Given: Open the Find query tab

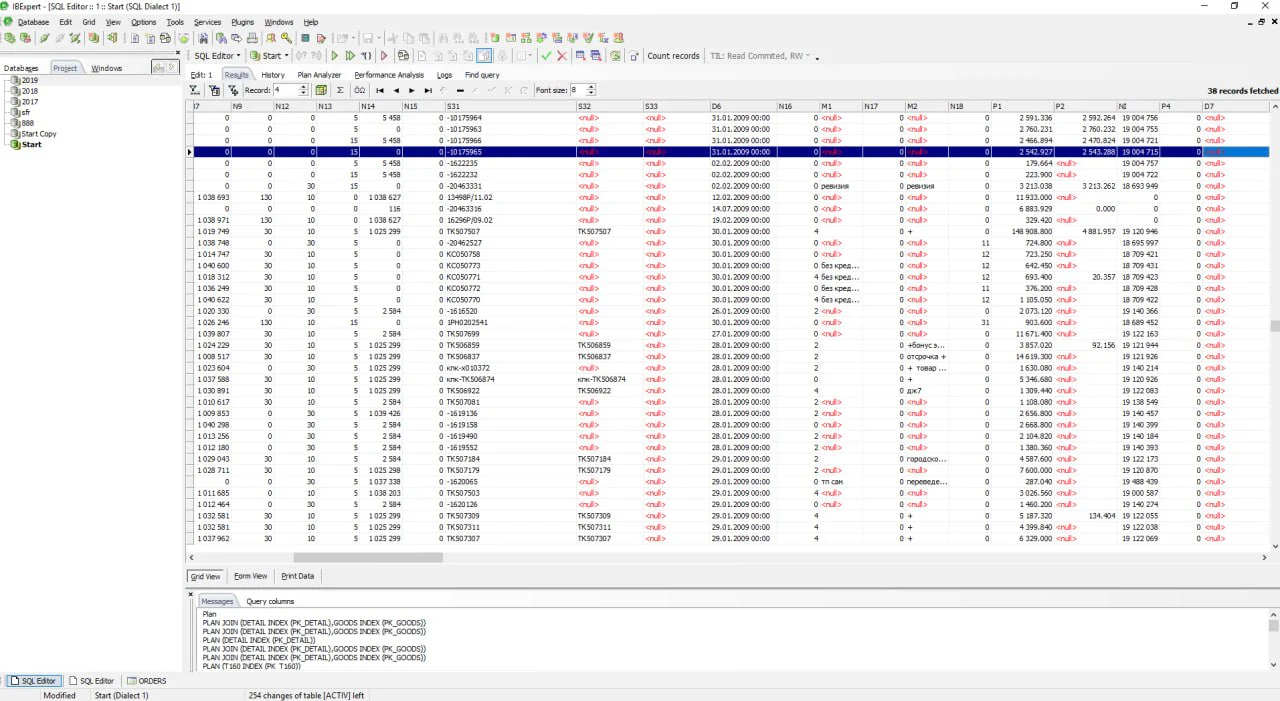Looking at the screenshot, I should (x=482, y=75).
